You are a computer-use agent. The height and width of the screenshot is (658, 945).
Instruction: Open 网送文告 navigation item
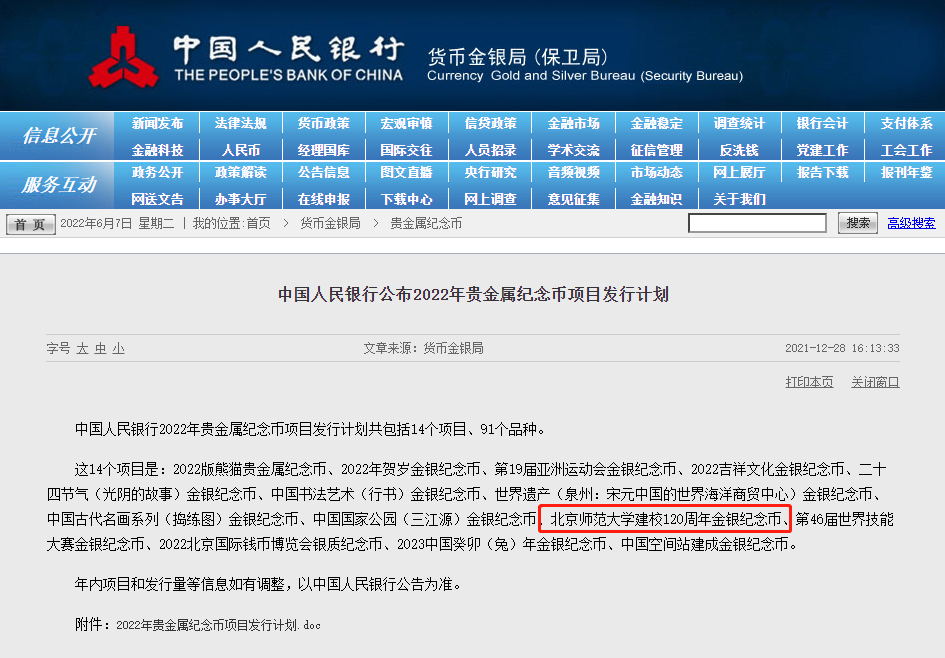[x=157, y=199]
